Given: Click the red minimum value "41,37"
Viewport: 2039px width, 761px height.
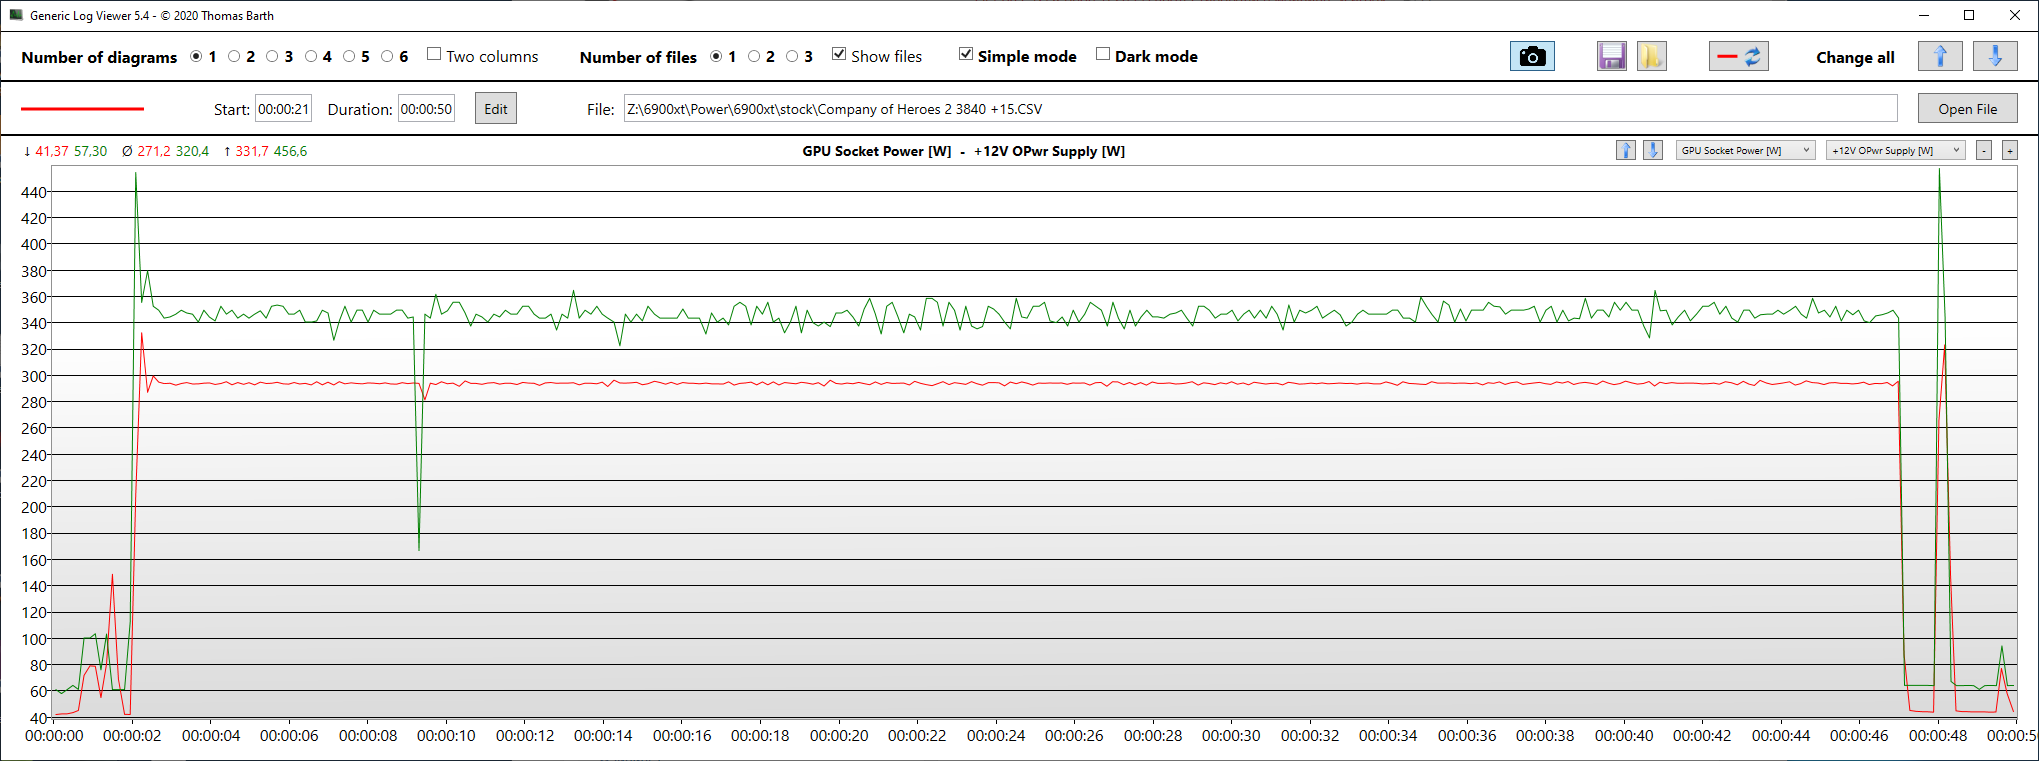Looking at the screenshot, I should click(52, 151).
